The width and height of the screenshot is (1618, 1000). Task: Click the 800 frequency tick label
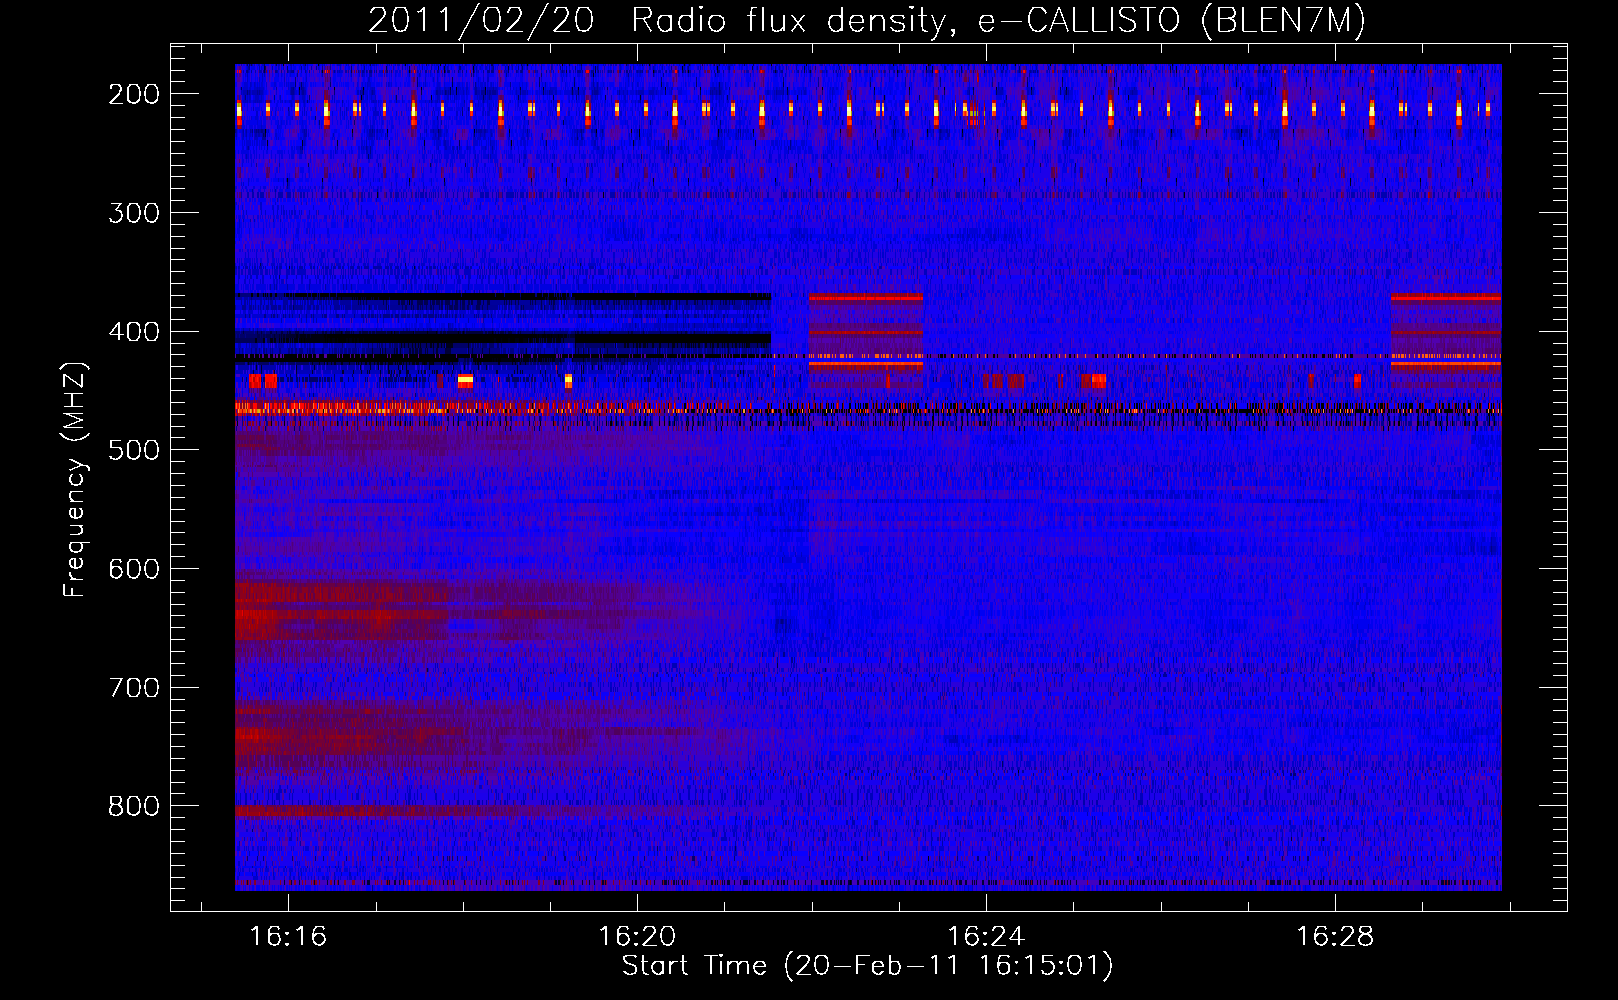pyautogui.click(x=134, y=807)
